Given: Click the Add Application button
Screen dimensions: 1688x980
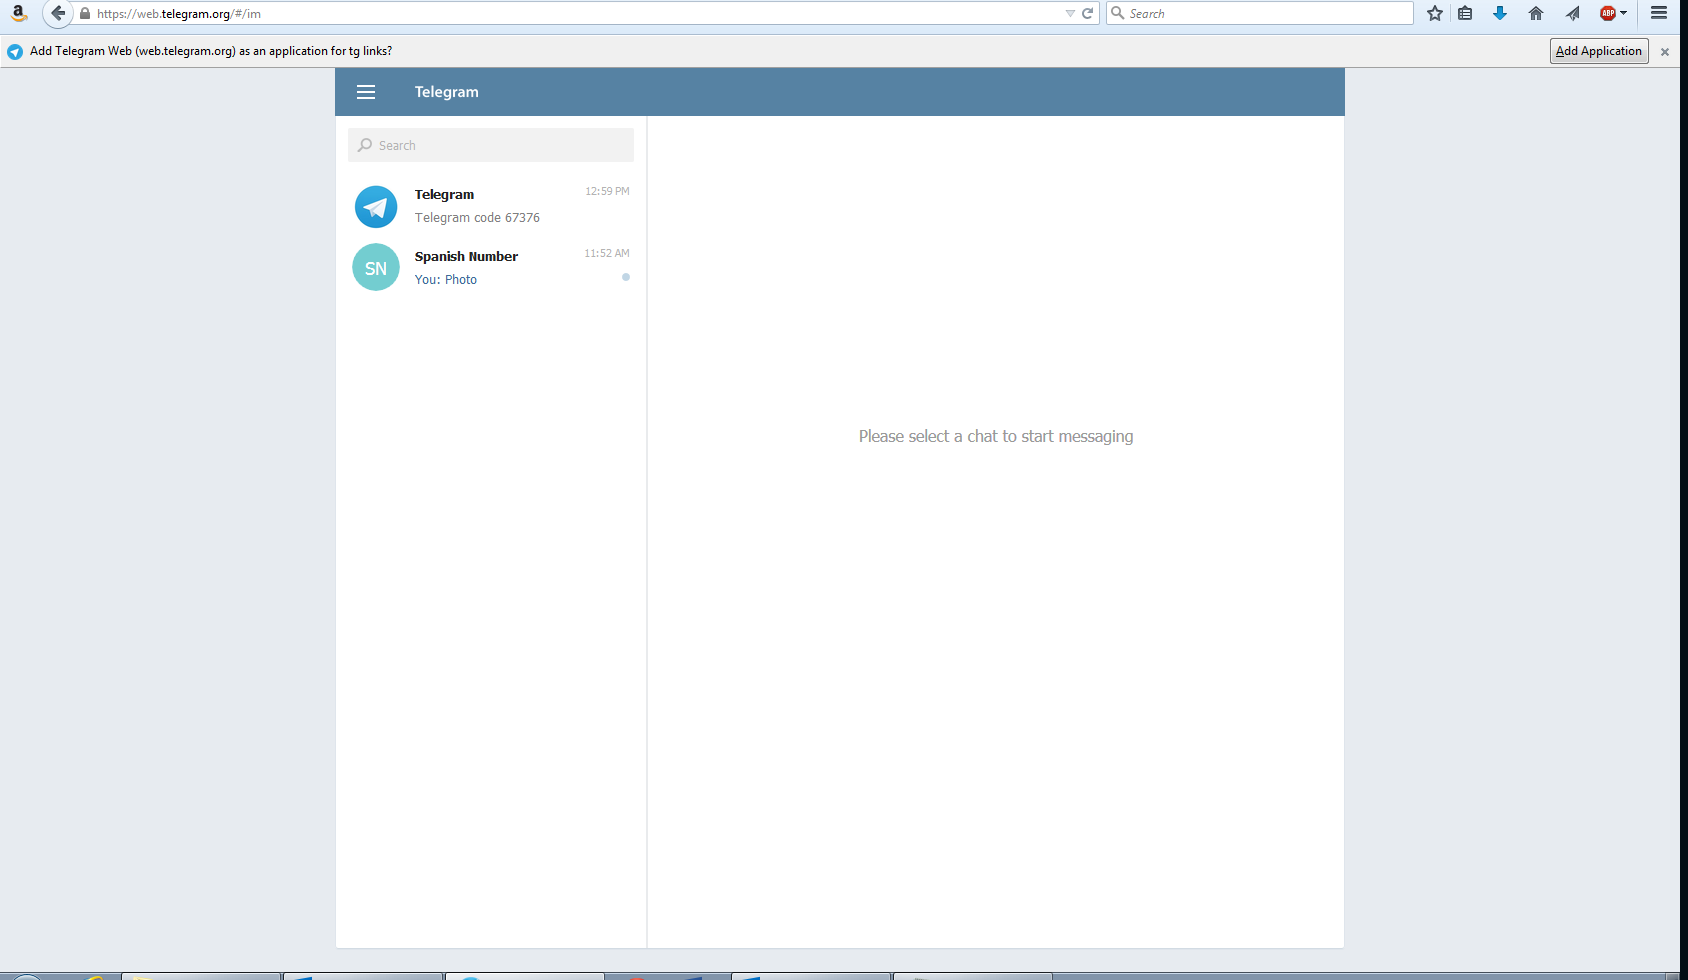Looking at the screenshot, I should coord(1599,51).
